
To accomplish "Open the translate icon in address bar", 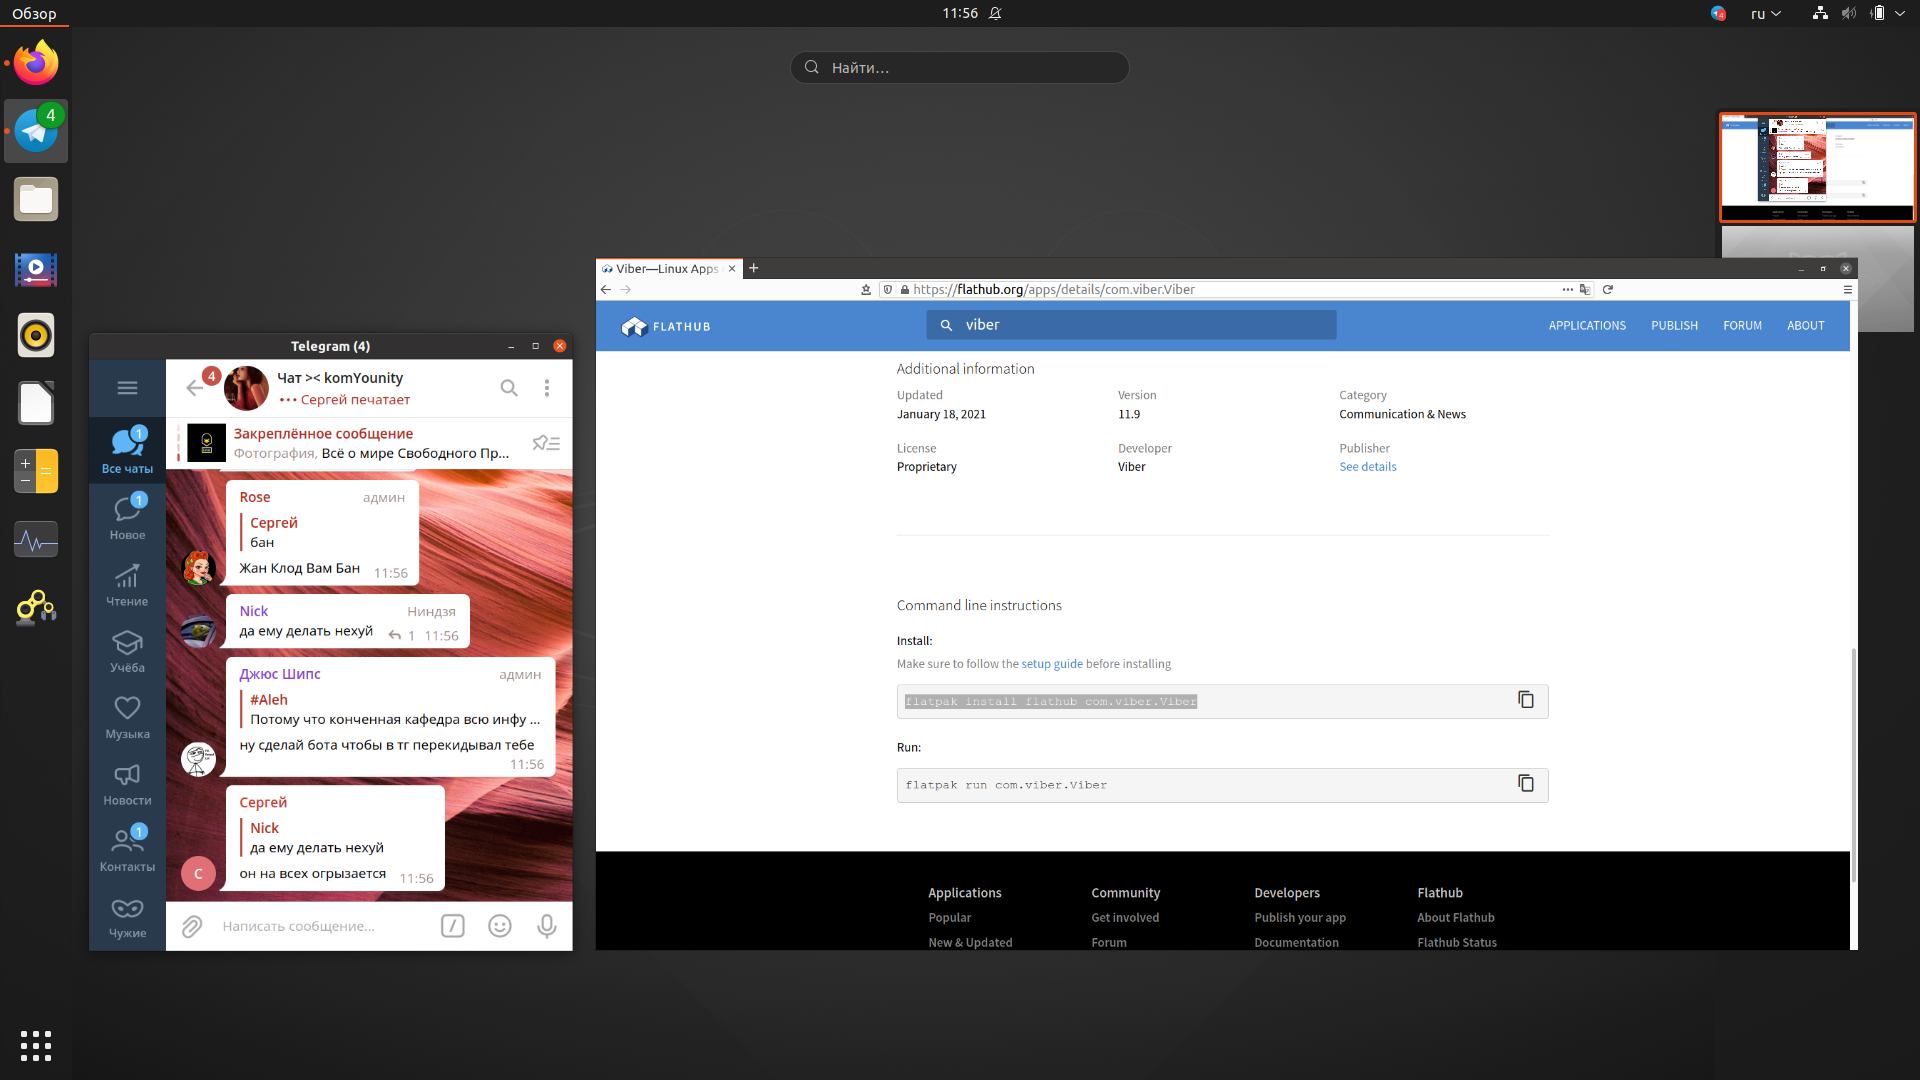I will (1585, 289).
